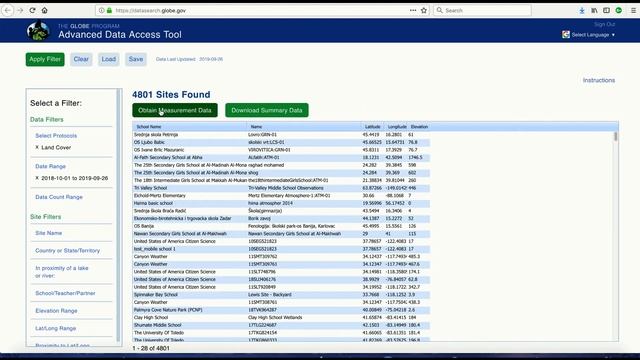
Task: Sort by the Elevation column header
Action: tap(419, 127)
